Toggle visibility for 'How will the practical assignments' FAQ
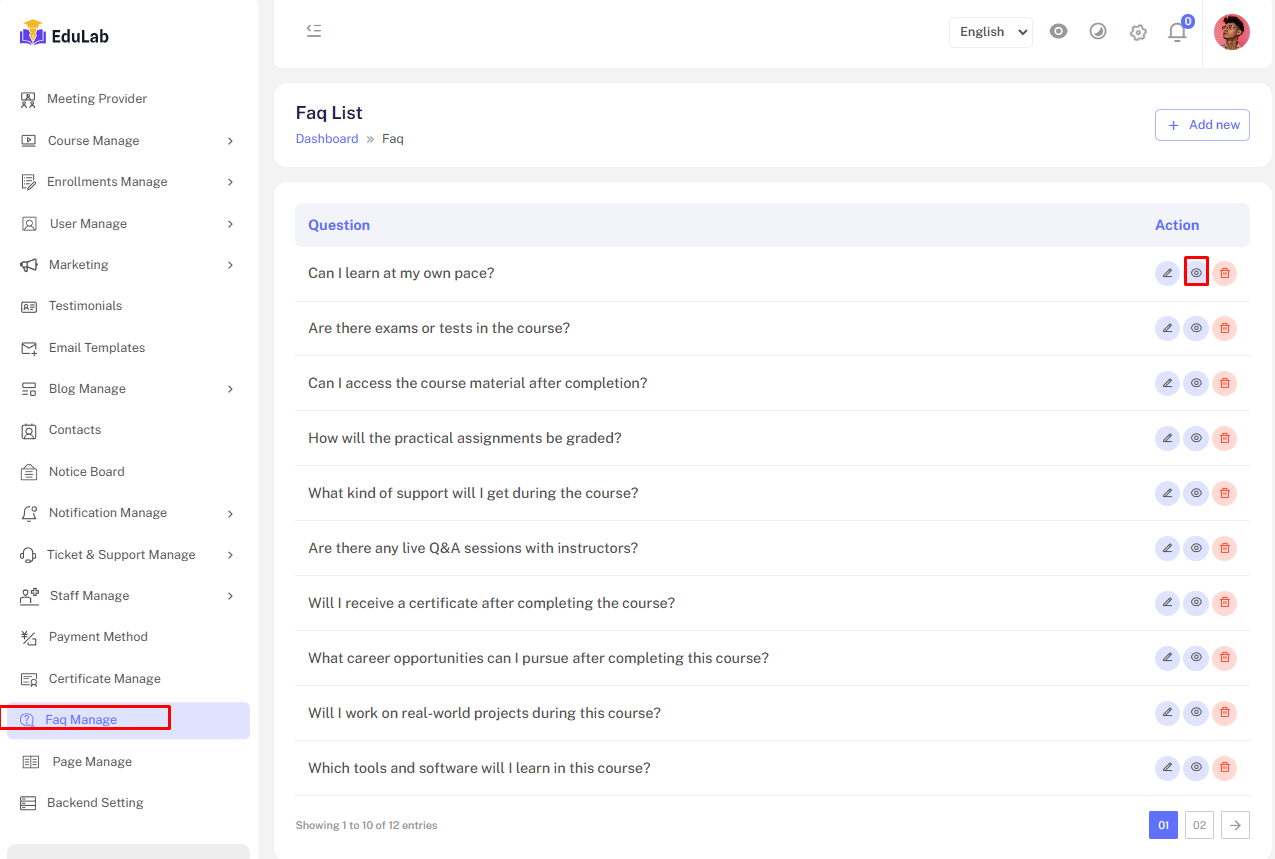The image size is (1275, 859). coord(1196,438)
